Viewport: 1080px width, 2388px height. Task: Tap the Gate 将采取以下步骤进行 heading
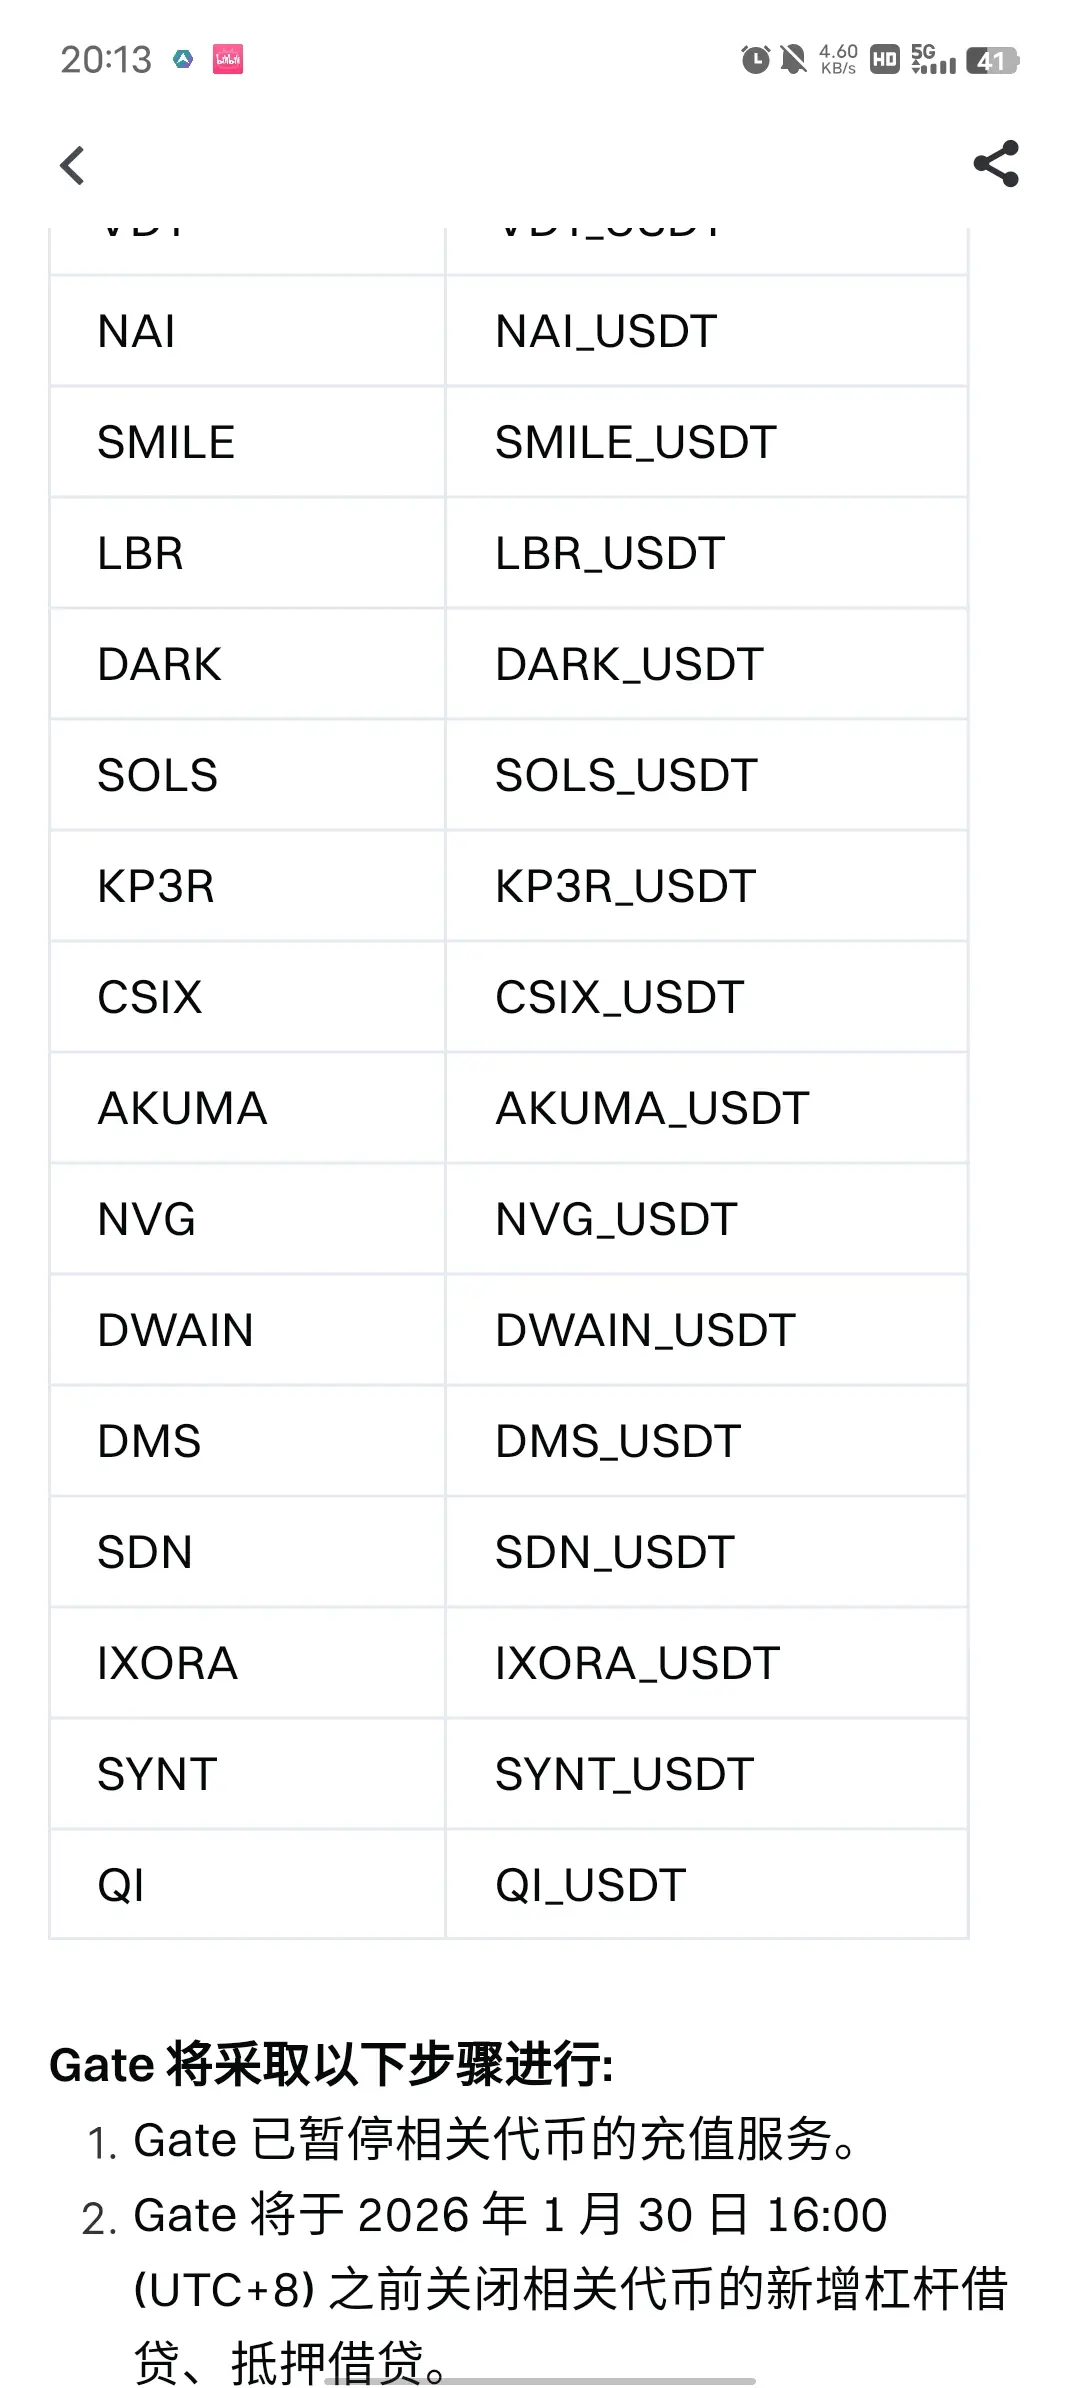click(x=331, y=2065)
